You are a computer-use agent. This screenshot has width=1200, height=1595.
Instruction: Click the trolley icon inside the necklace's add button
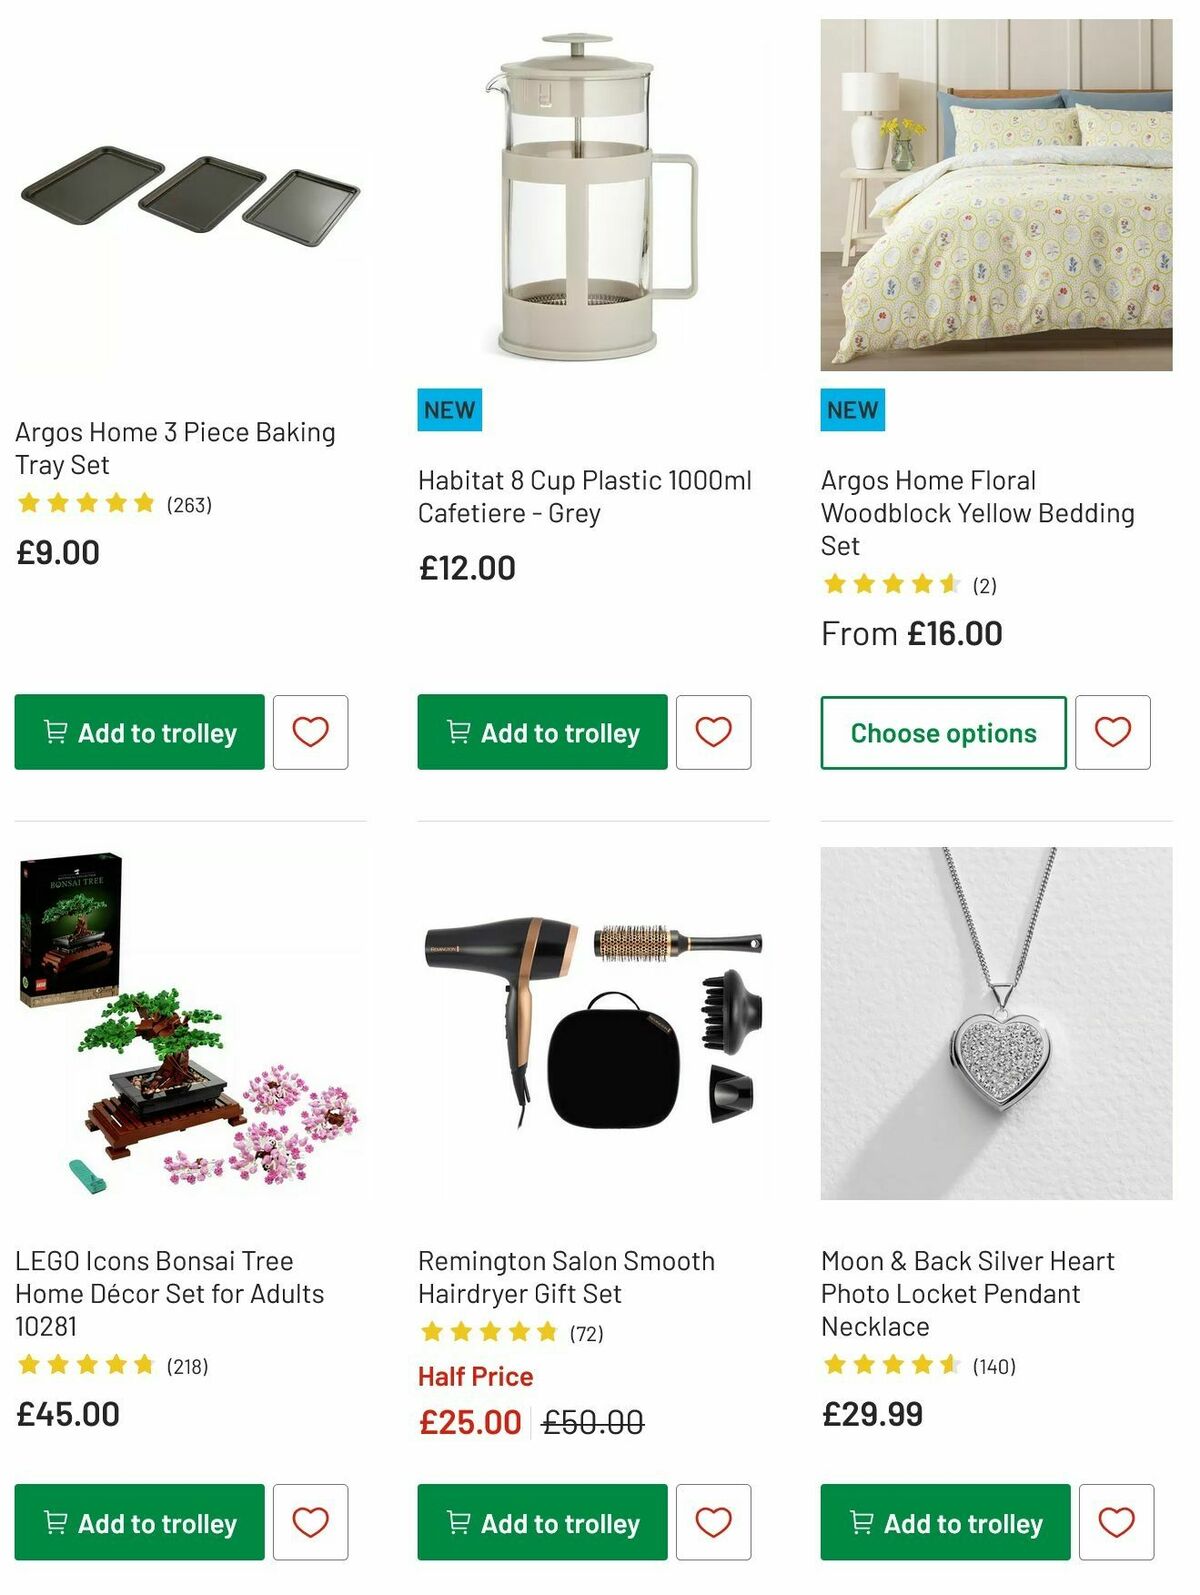859,1523
